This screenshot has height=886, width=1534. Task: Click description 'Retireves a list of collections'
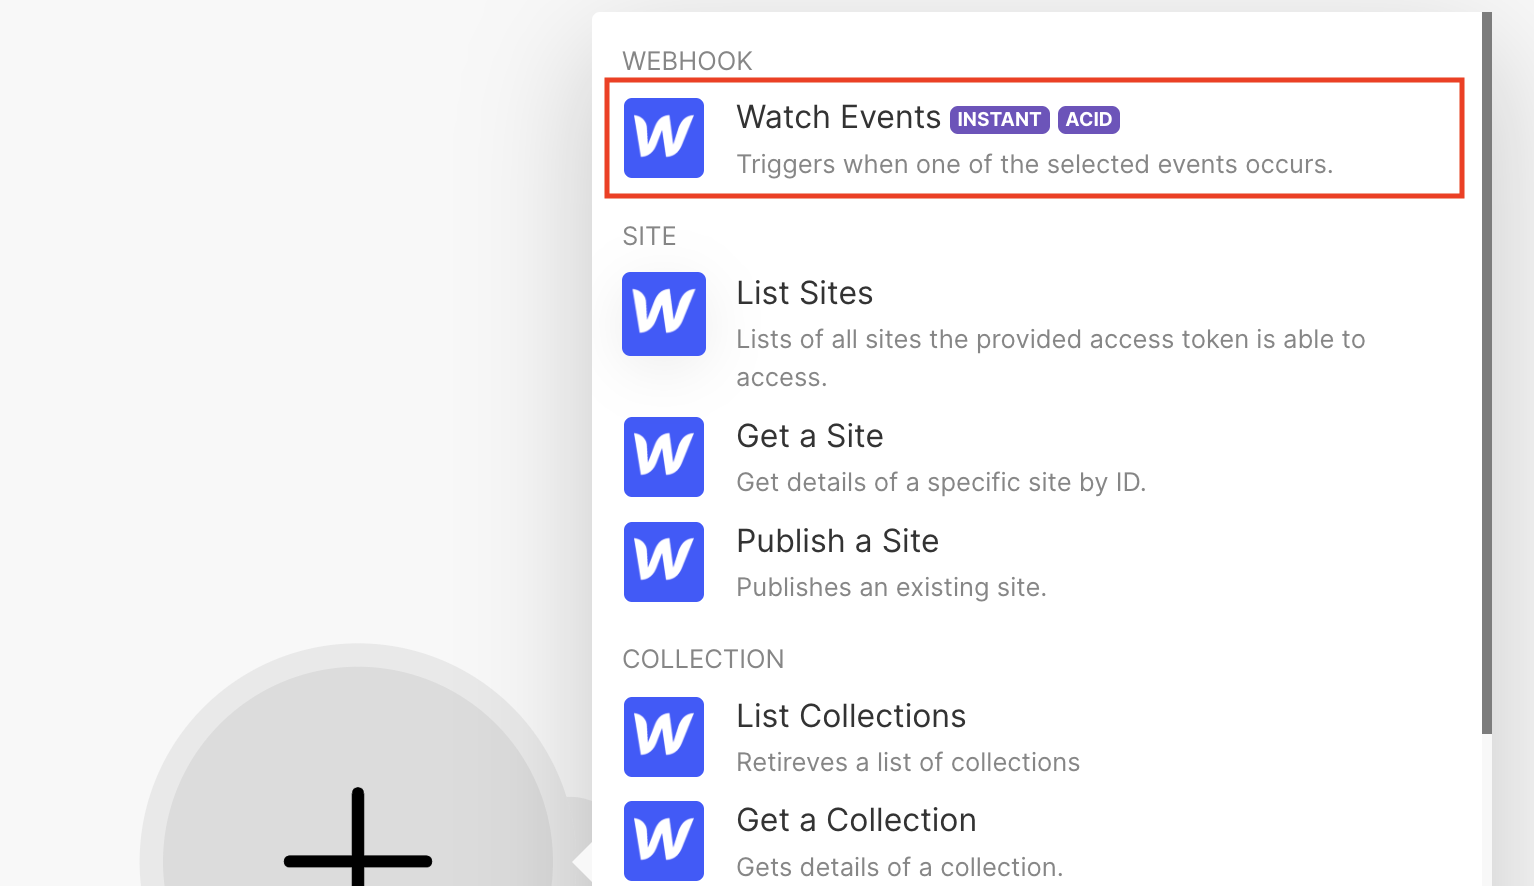(x=908, y=762)
